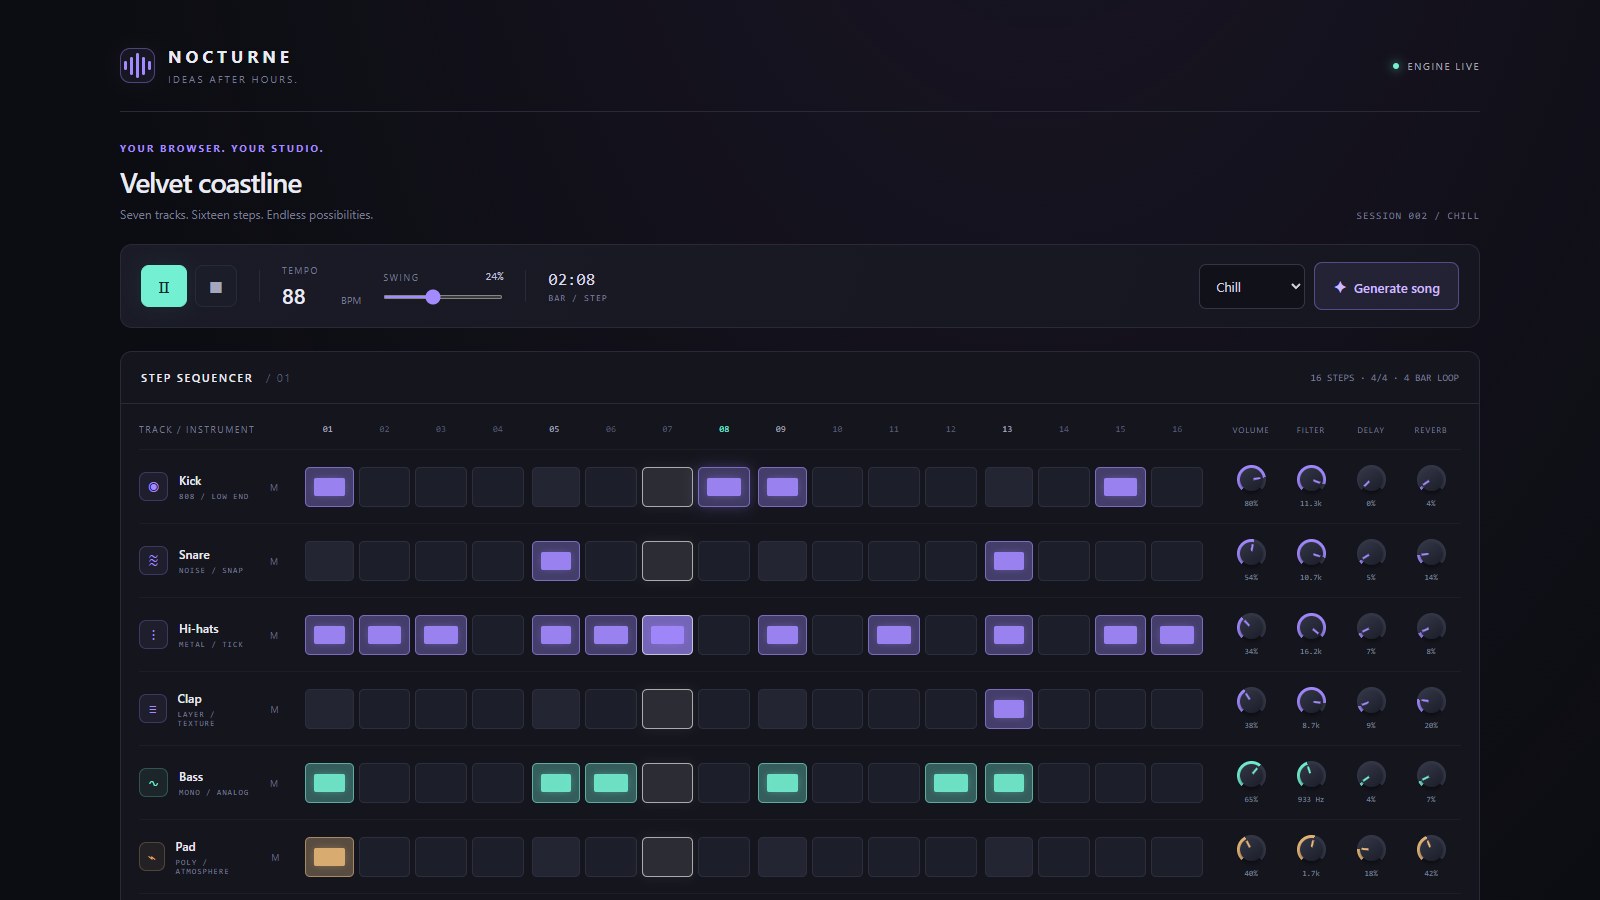Toggle Clap step 13 off
The image size is (1600, 900).
click(x=1009, y=709)
